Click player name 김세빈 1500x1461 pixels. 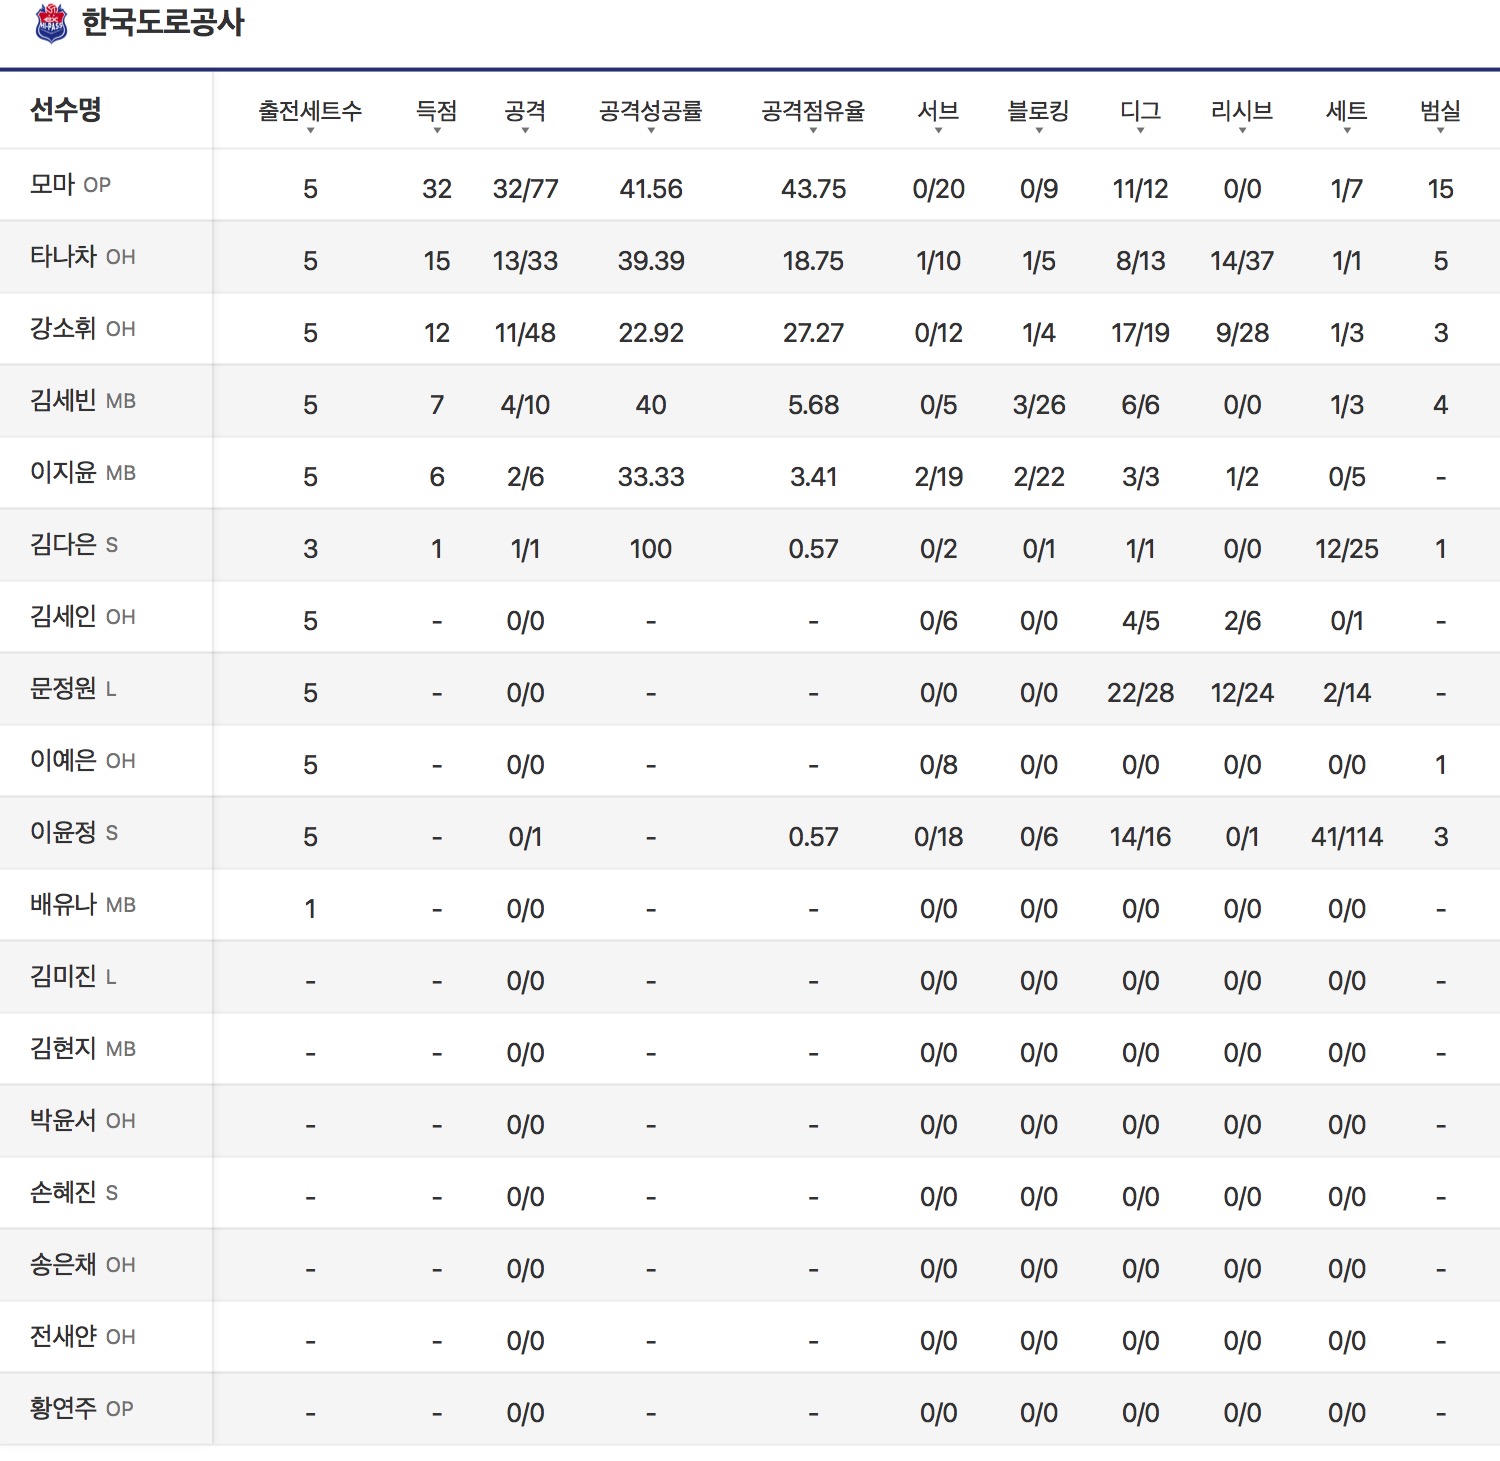63,401
